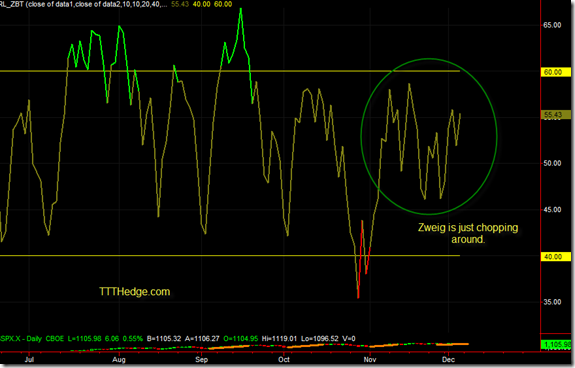This screenshot has width=575, height=368.
Task: Click the Nov date label
Action: coord(370,359)
